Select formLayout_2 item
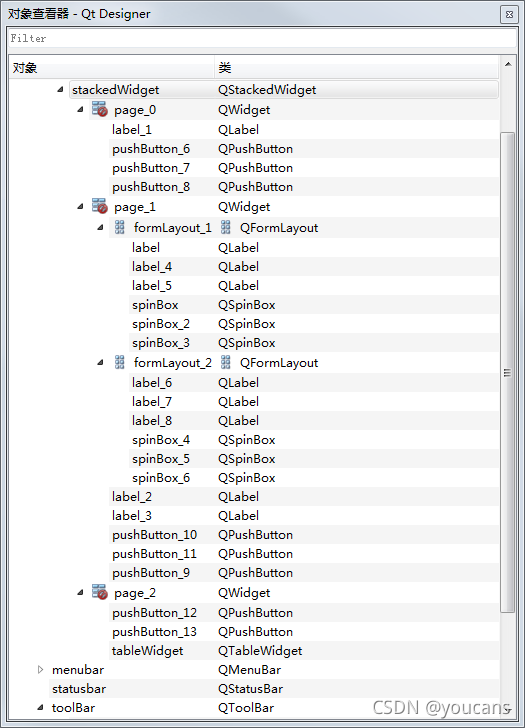Screen dimensions: 525x728 (x=173, y=363)
